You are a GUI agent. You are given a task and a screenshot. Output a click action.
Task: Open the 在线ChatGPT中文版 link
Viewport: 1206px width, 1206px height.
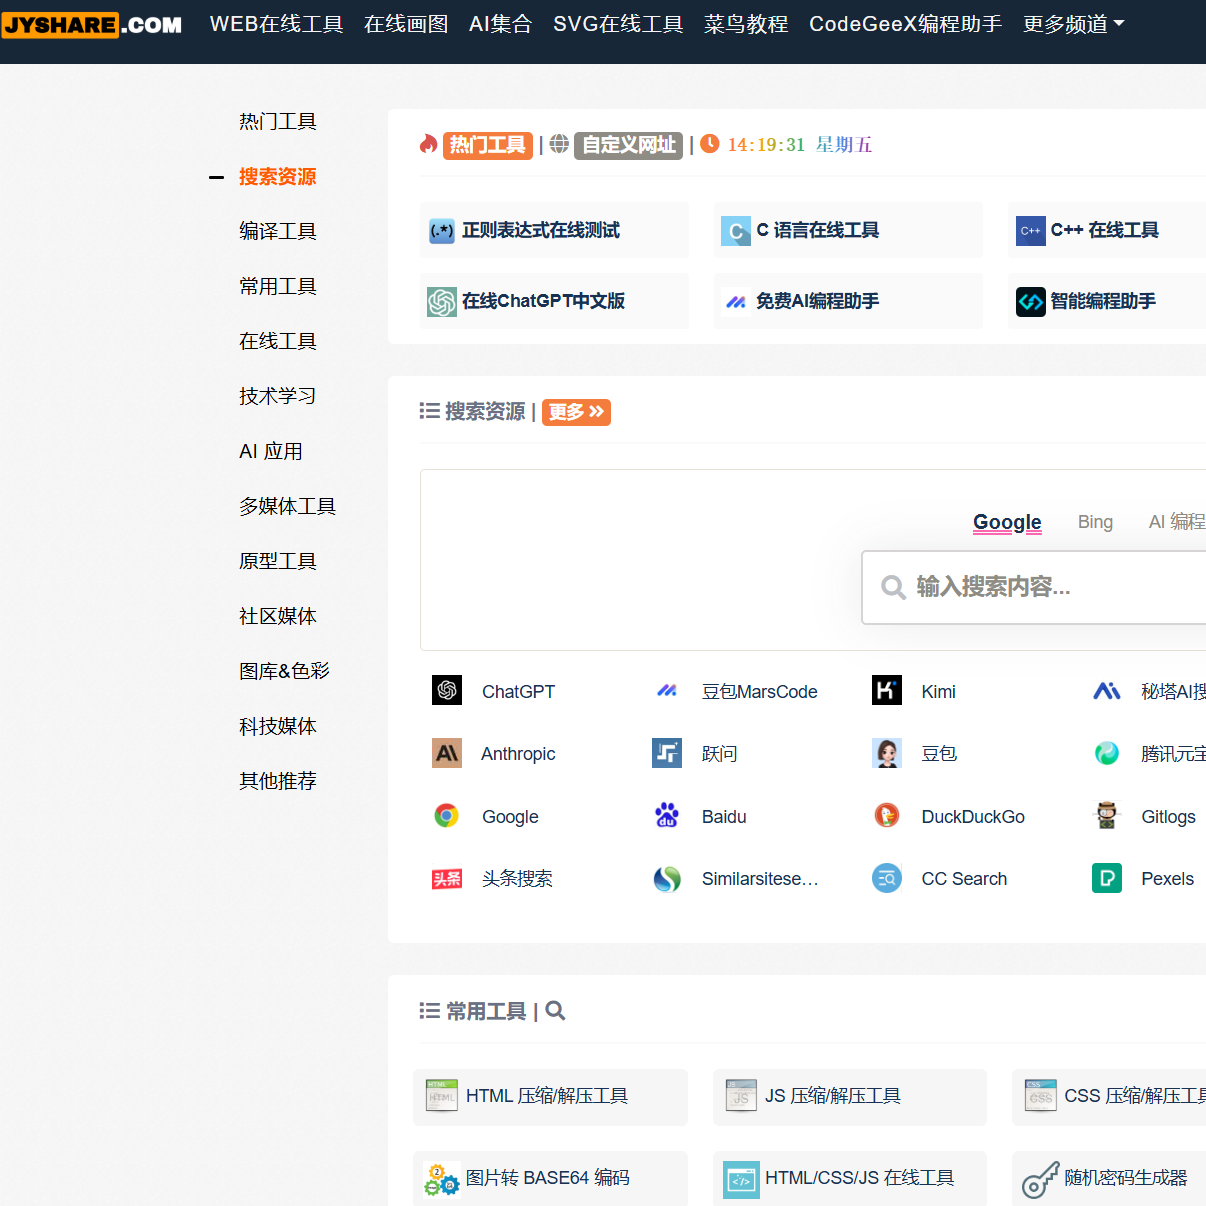tap(544, 301)
